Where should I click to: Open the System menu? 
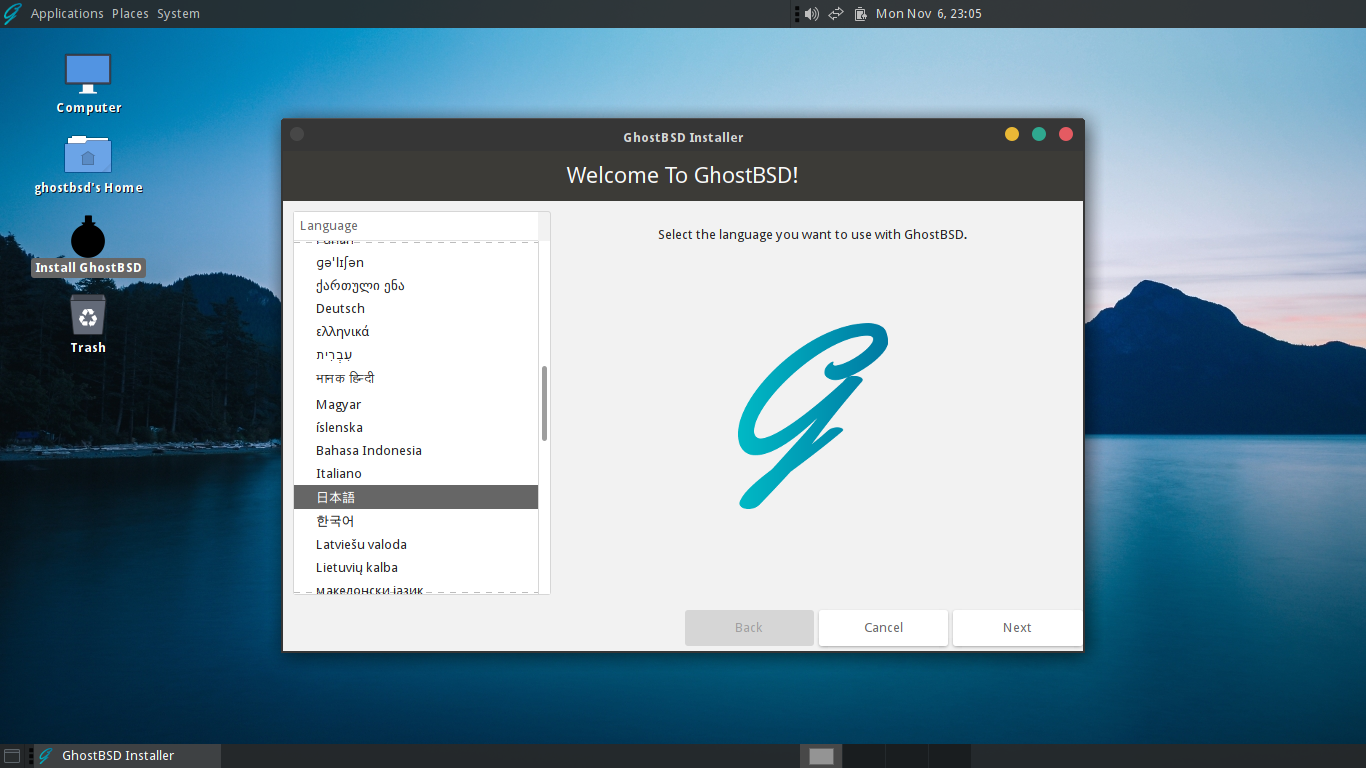pyautogui.click(x=178, y=14)
